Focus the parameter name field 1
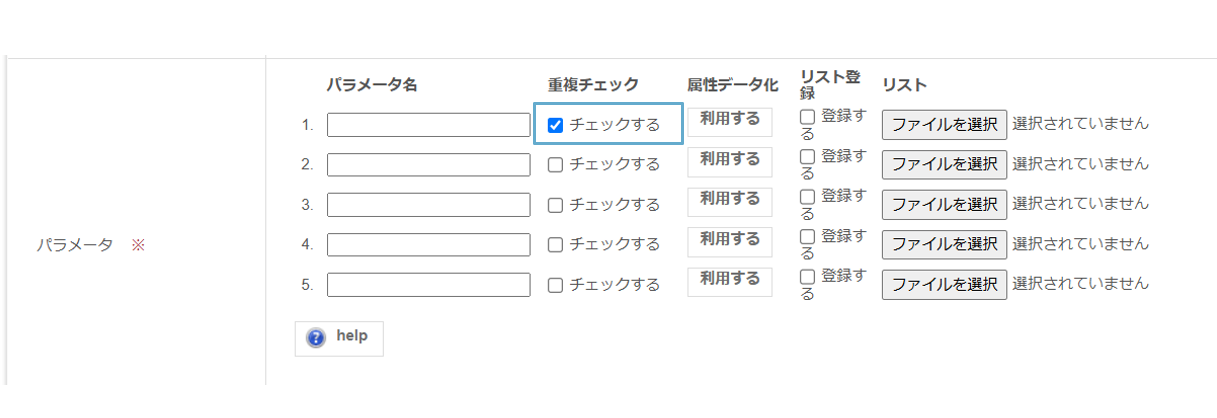 click(428, 125)
